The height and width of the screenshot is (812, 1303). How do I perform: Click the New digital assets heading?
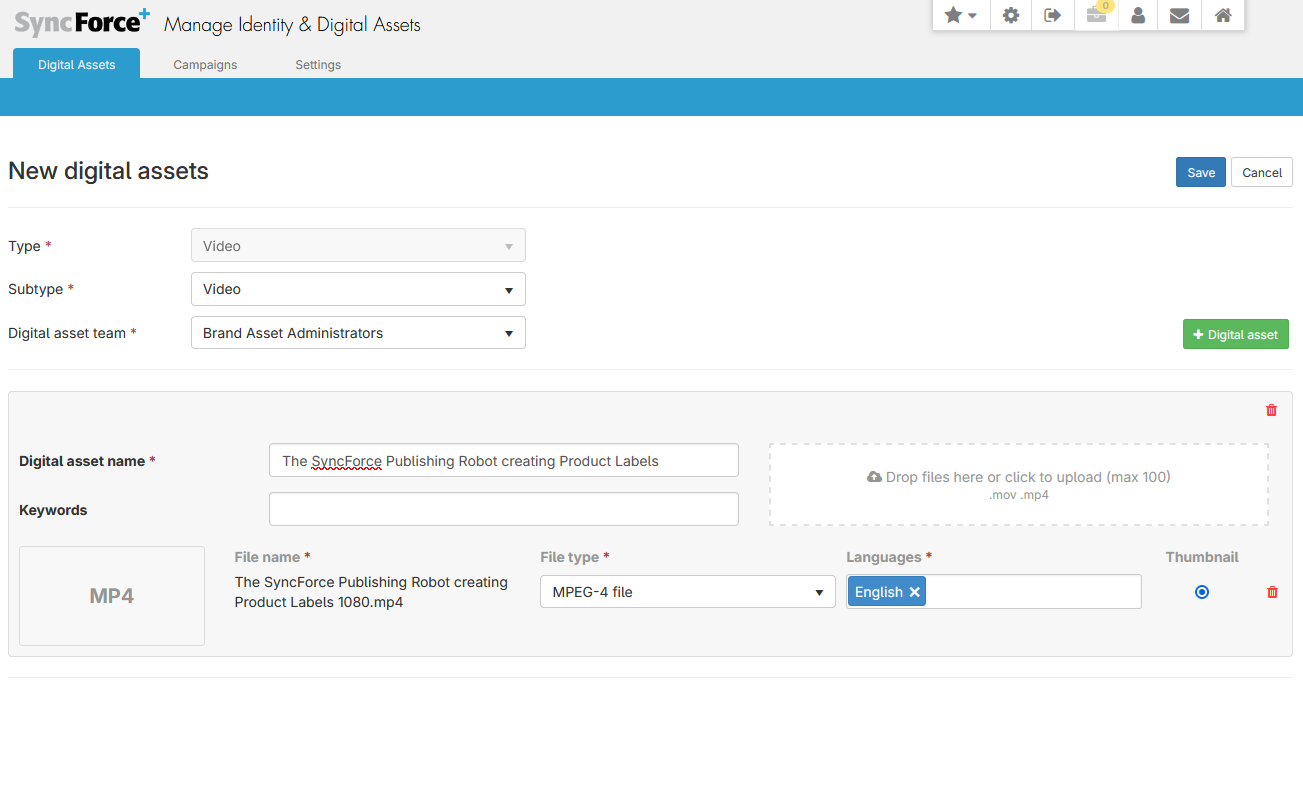[x=108, y=171]
